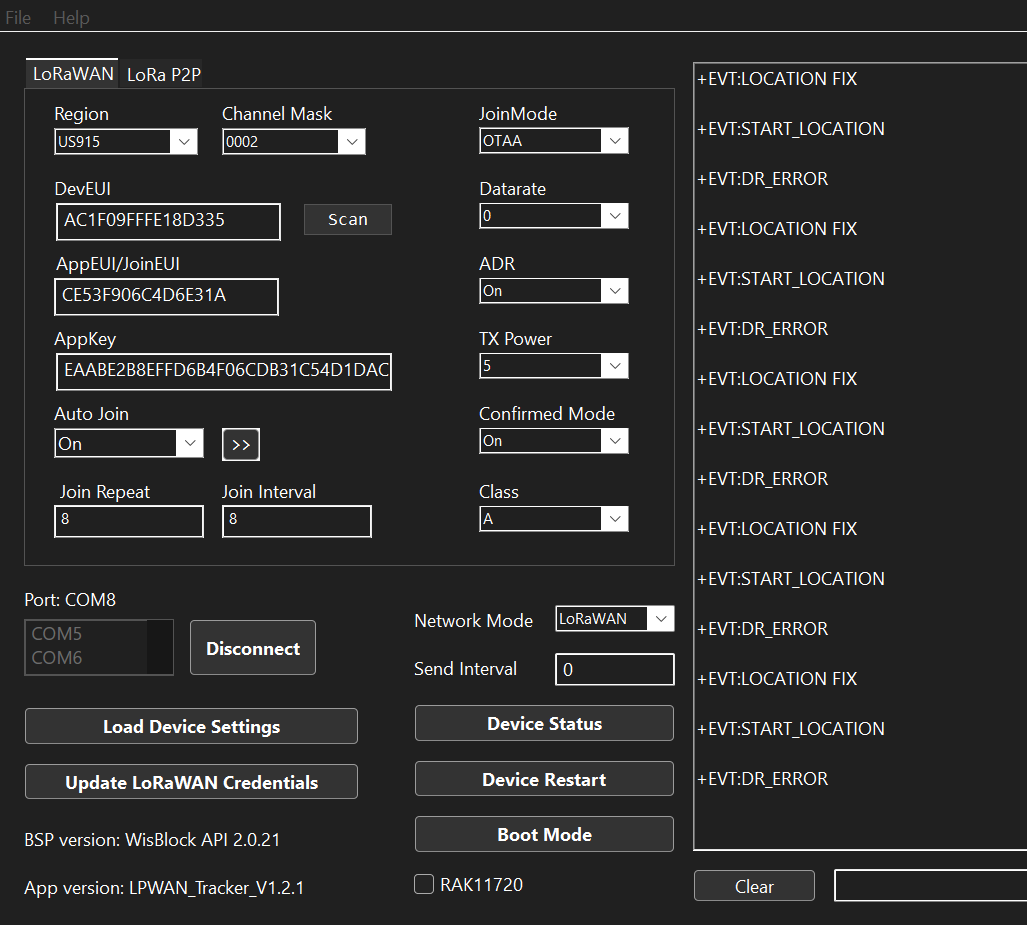This screenshot has height=925, width=1027.
Task: Expand the Network Mode dropdown
Action: pyautogui.click(x=614, y=619)
